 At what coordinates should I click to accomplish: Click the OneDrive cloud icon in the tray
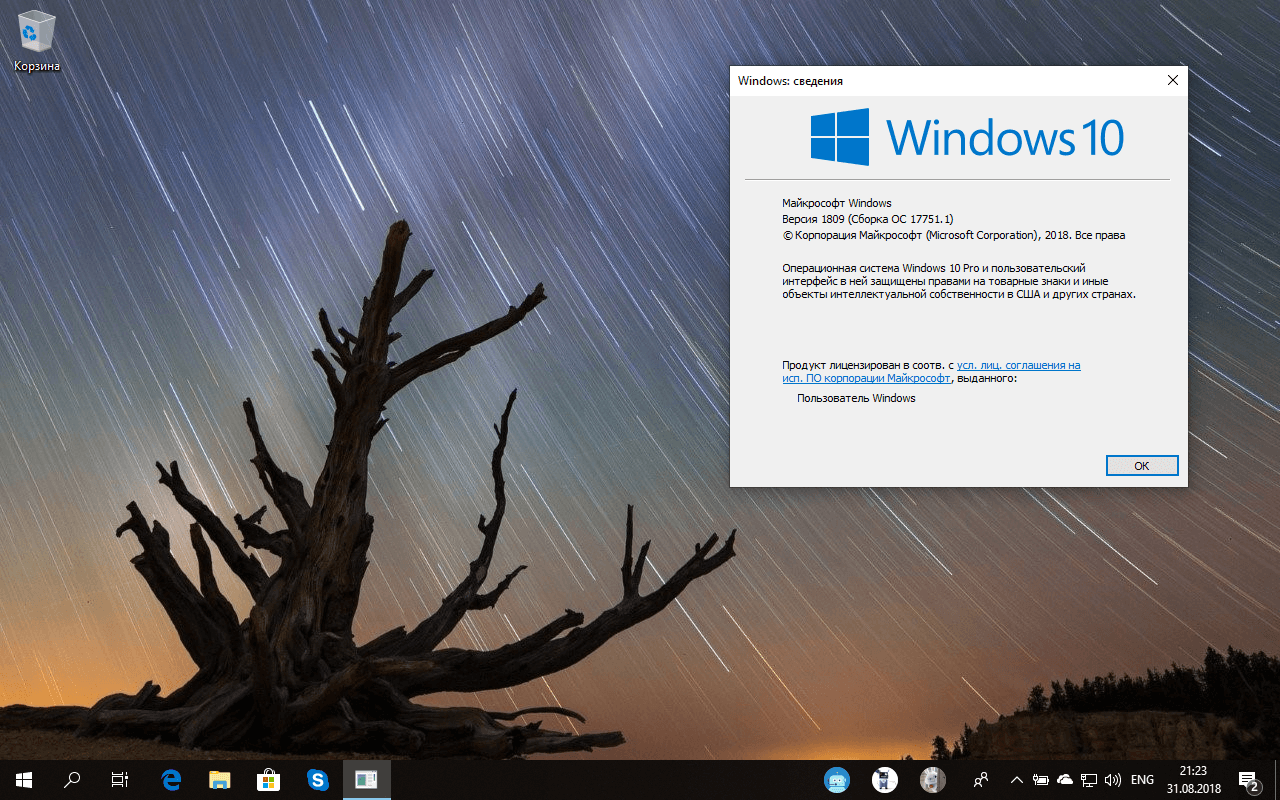tap(1064, 780)
